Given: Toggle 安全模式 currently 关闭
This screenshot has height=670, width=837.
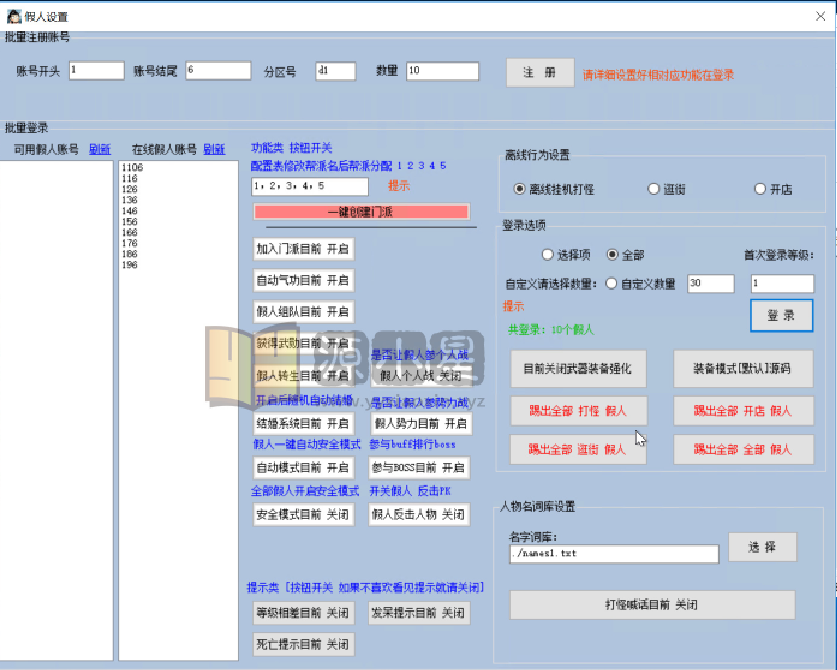Looking at the screenshot, I should click(x=303, y=515).
